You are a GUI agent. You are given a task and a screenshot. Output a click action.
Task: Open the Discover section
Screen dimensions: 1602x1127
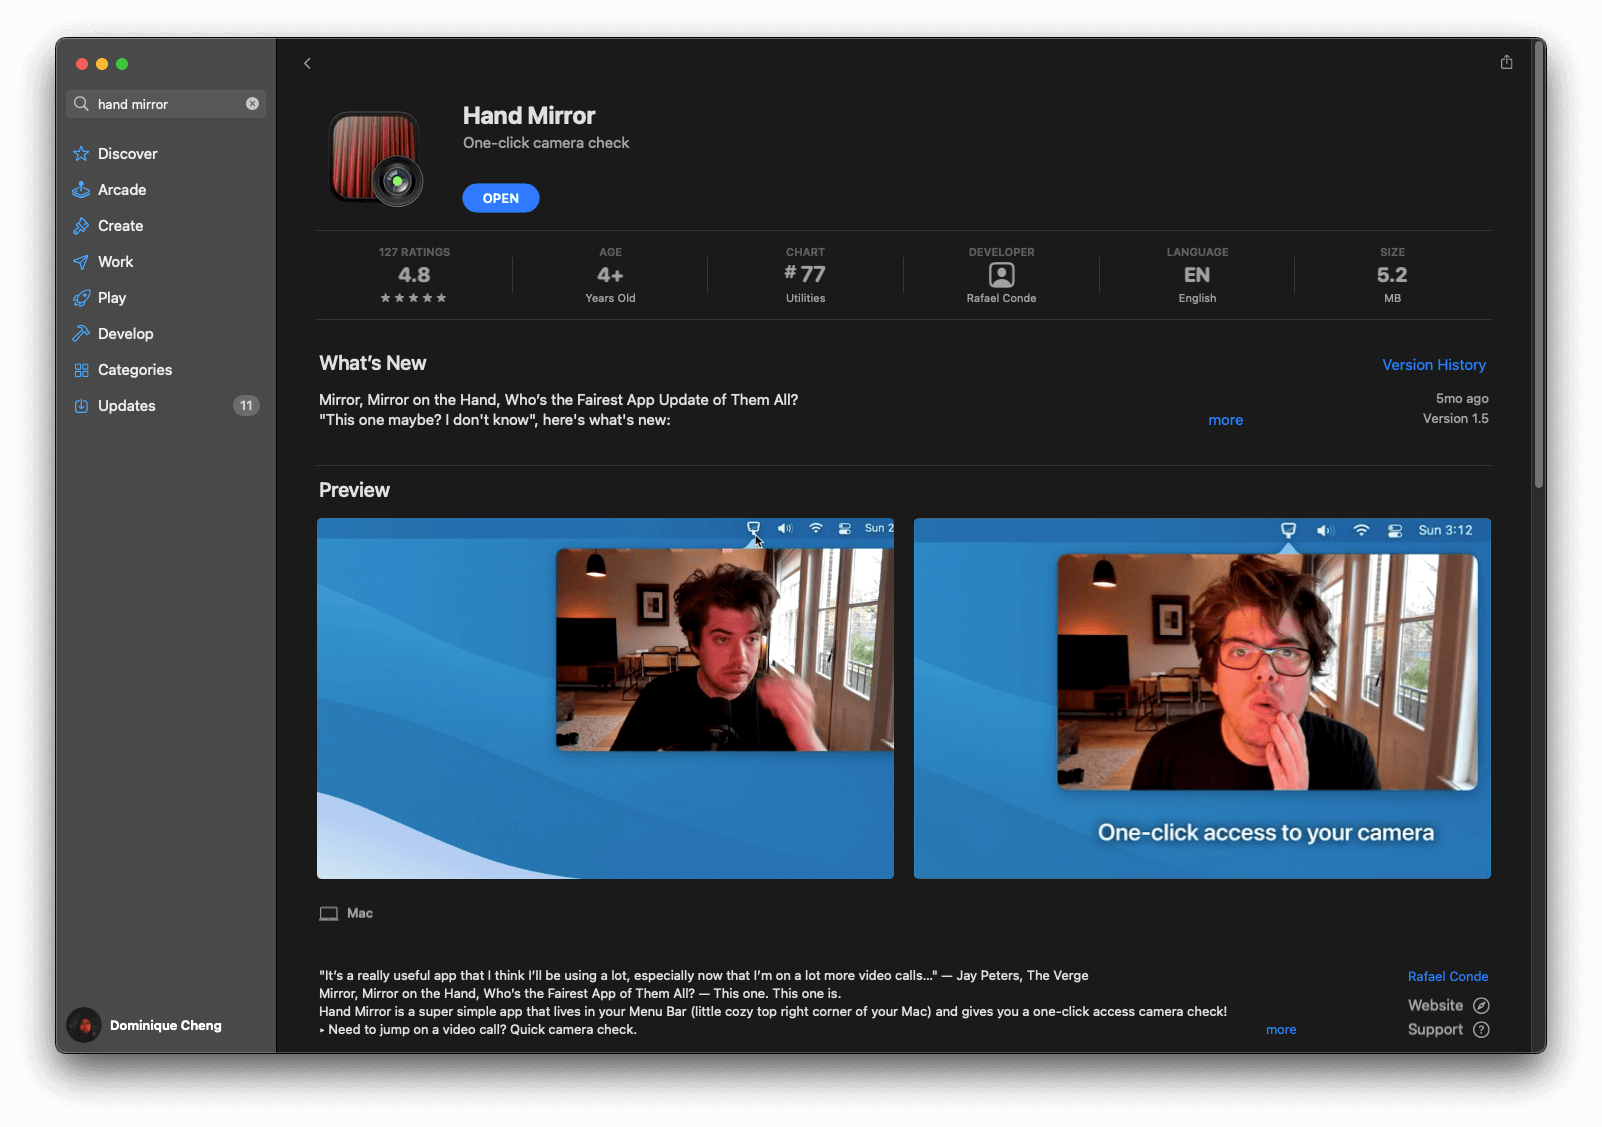(x=127, y=154)
